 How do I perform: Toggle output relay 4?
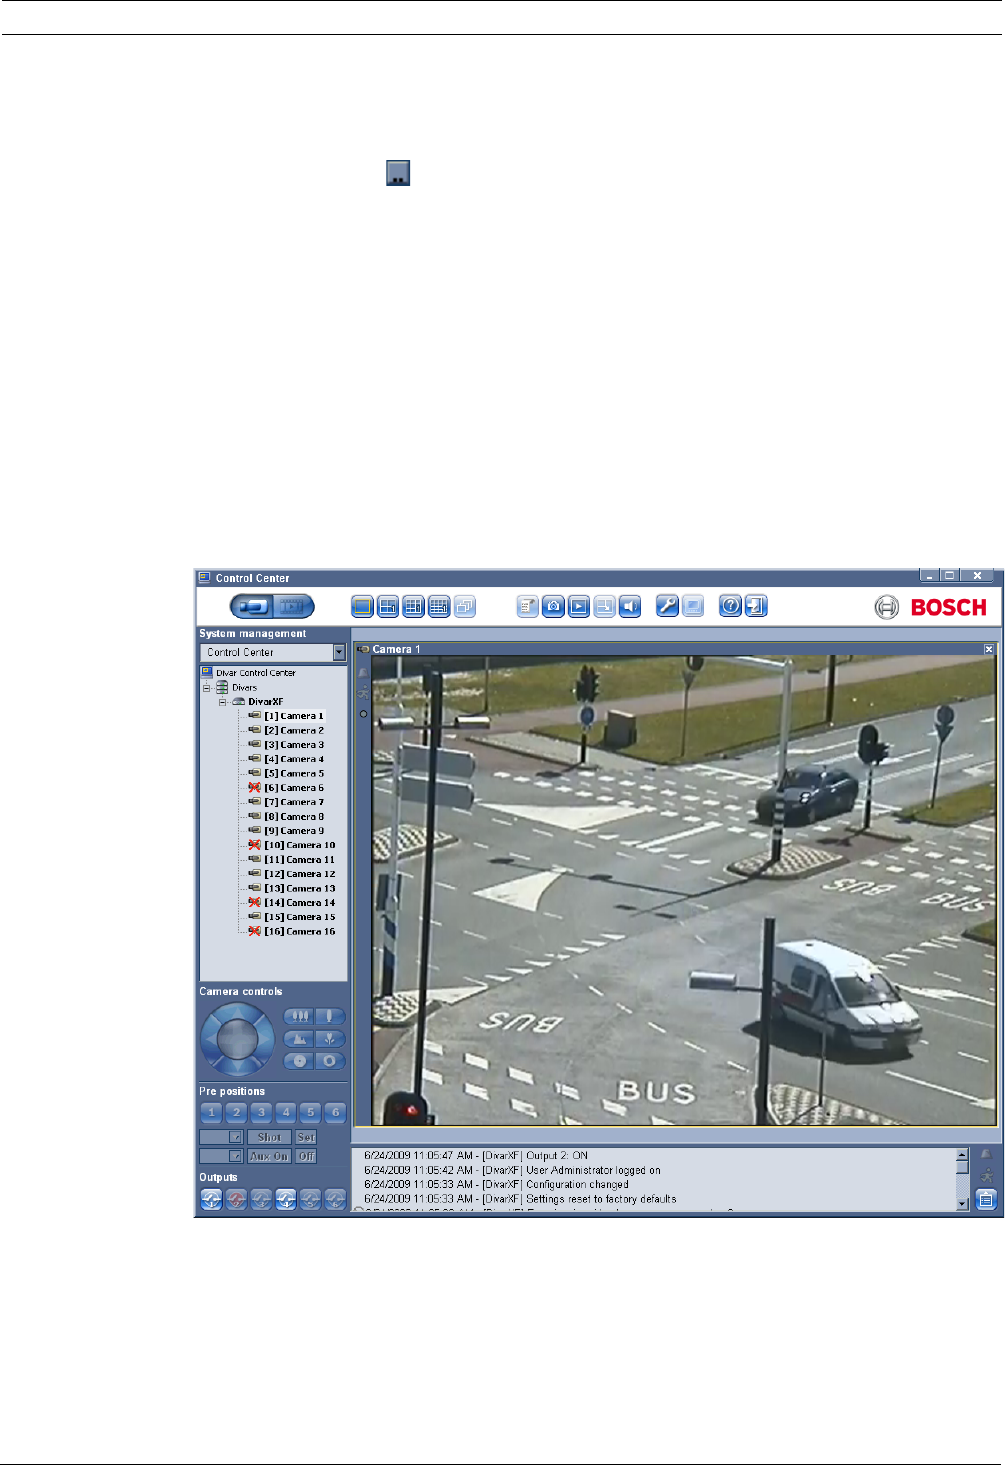pyautogui.click(x=286, y=1200)
